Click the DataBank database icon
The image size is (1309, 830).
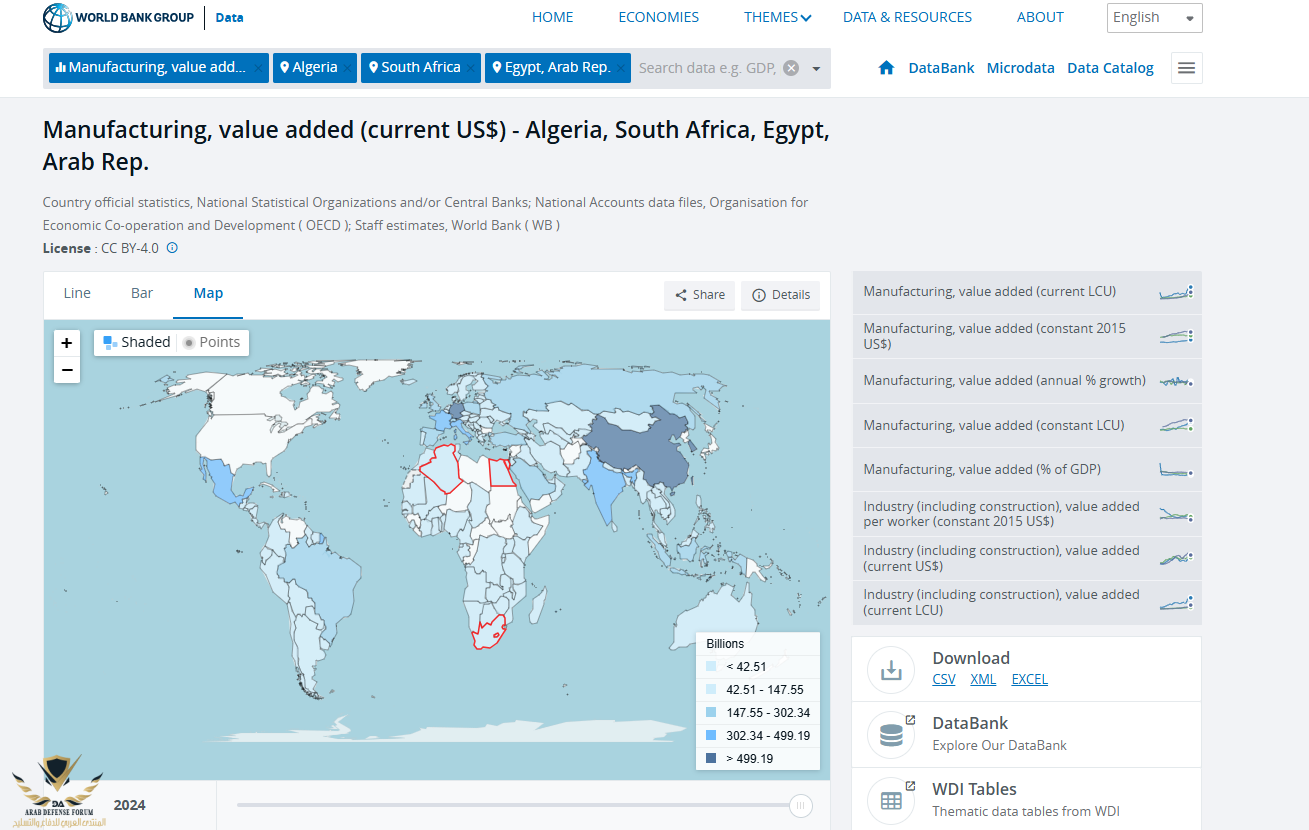point(891,735)
